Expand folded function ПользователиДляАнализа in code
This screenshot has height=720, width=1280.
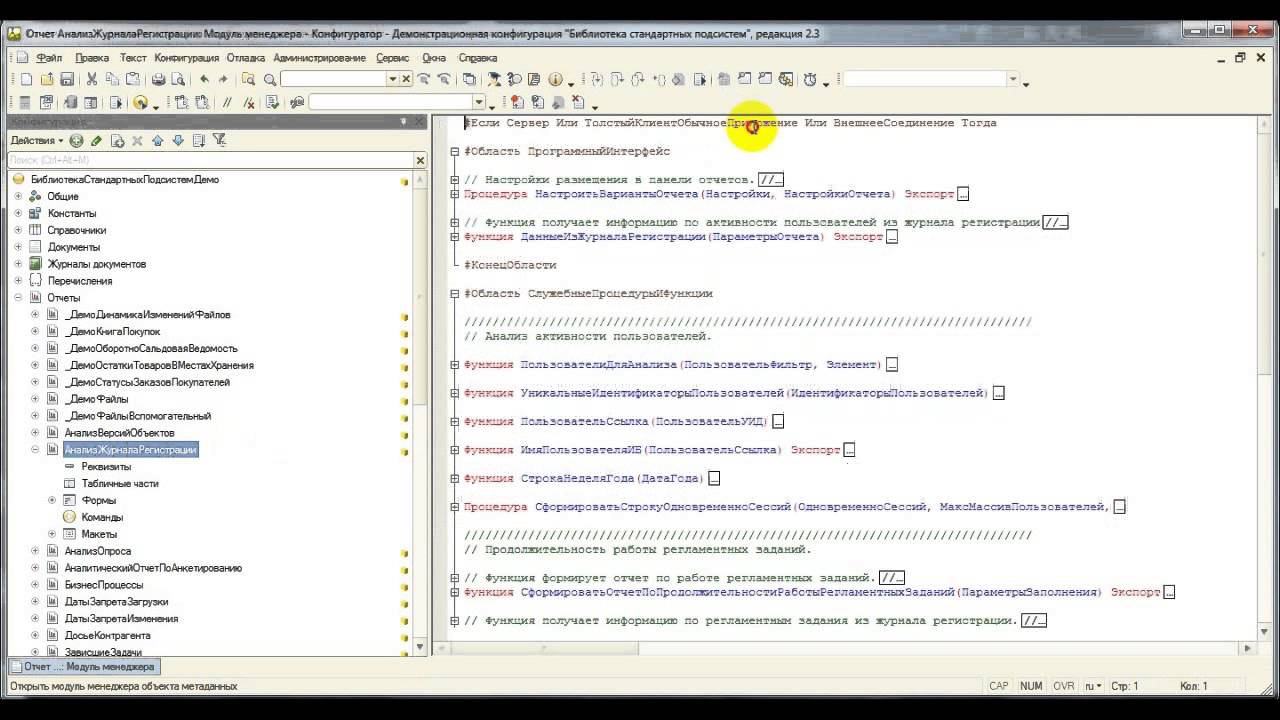point(455,365)
